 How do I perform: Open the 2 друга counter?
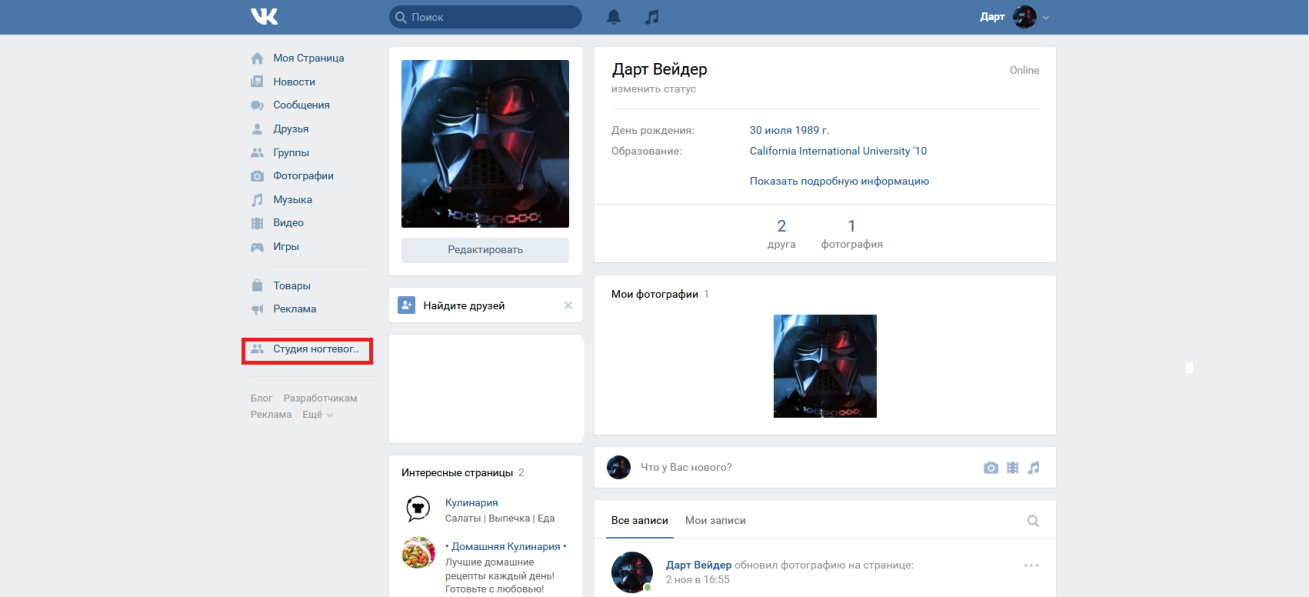point(781,233)
